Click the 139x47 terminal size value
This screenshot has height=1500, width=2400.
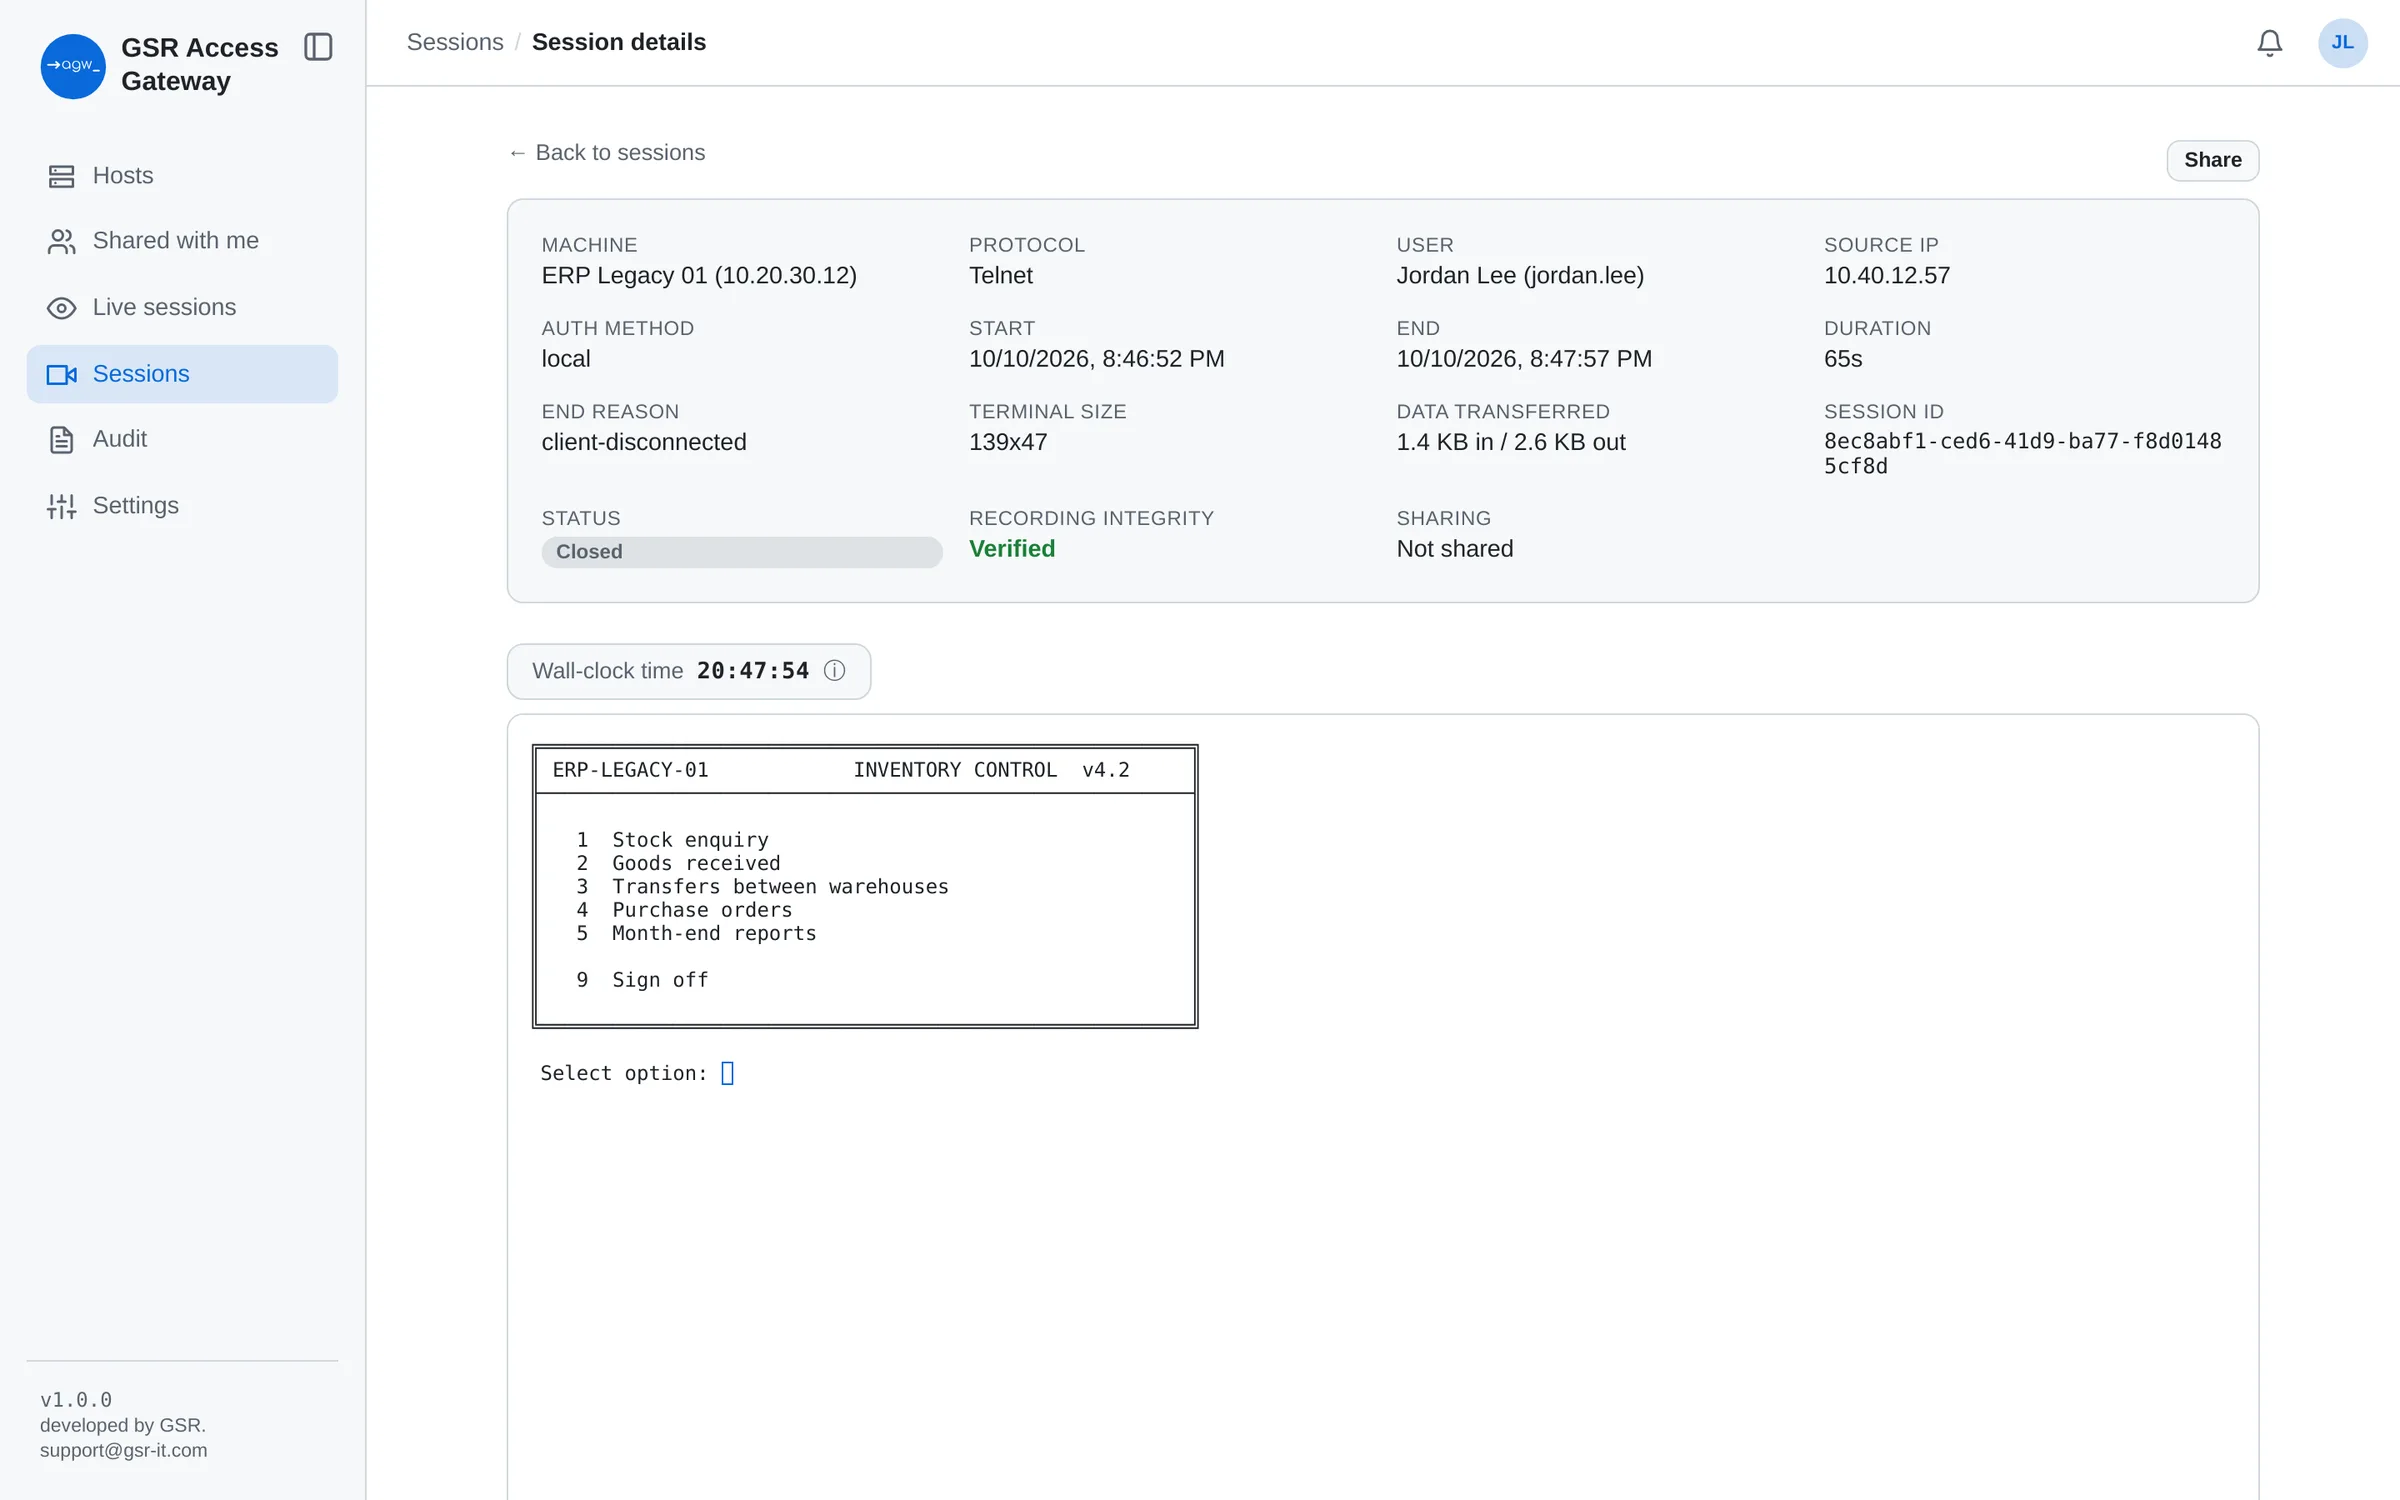(x=1008, y=442)
